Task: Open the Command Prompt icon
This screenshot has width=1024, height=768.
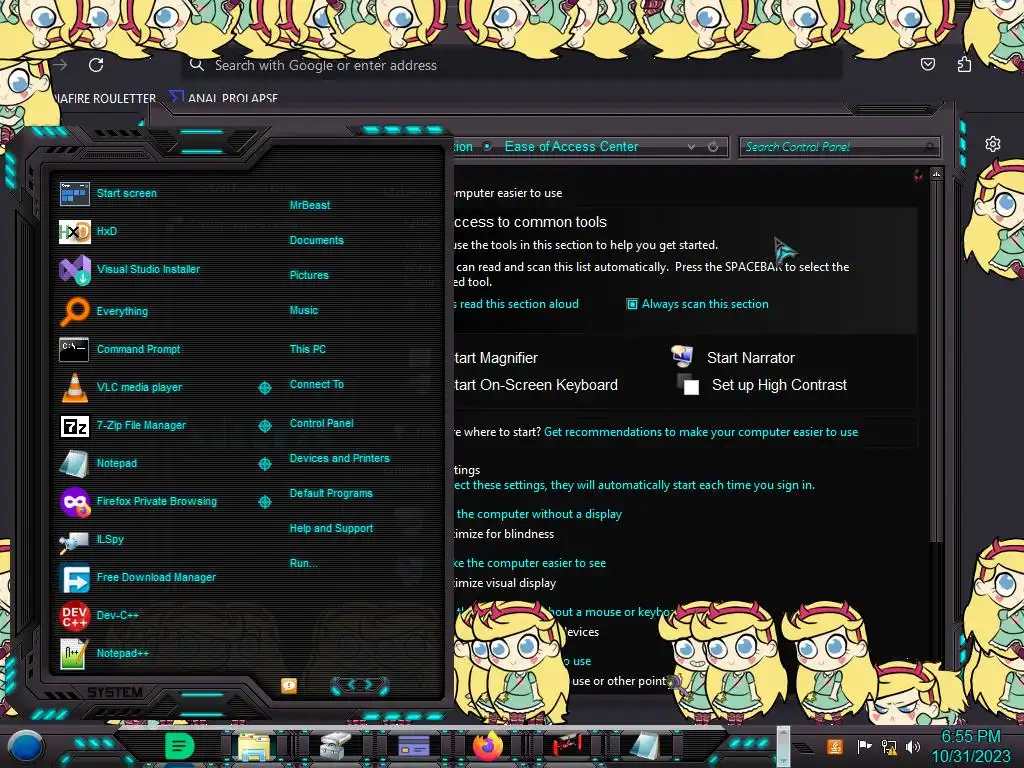Action: point(74,349)
